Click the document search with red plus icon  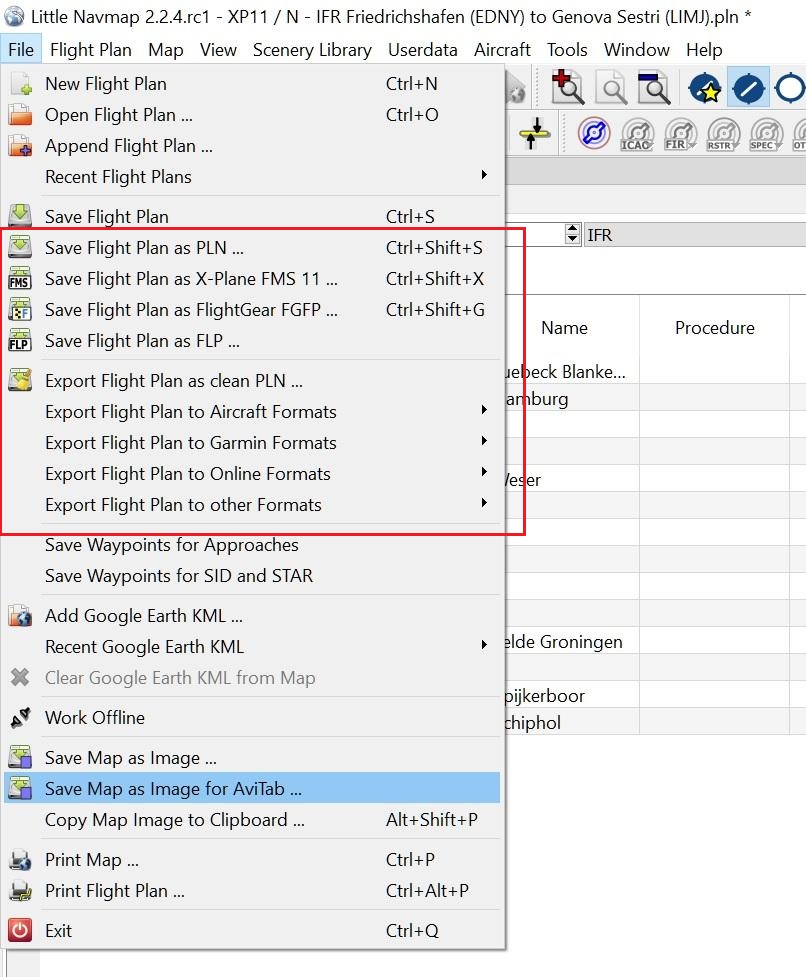coord(567,87)
